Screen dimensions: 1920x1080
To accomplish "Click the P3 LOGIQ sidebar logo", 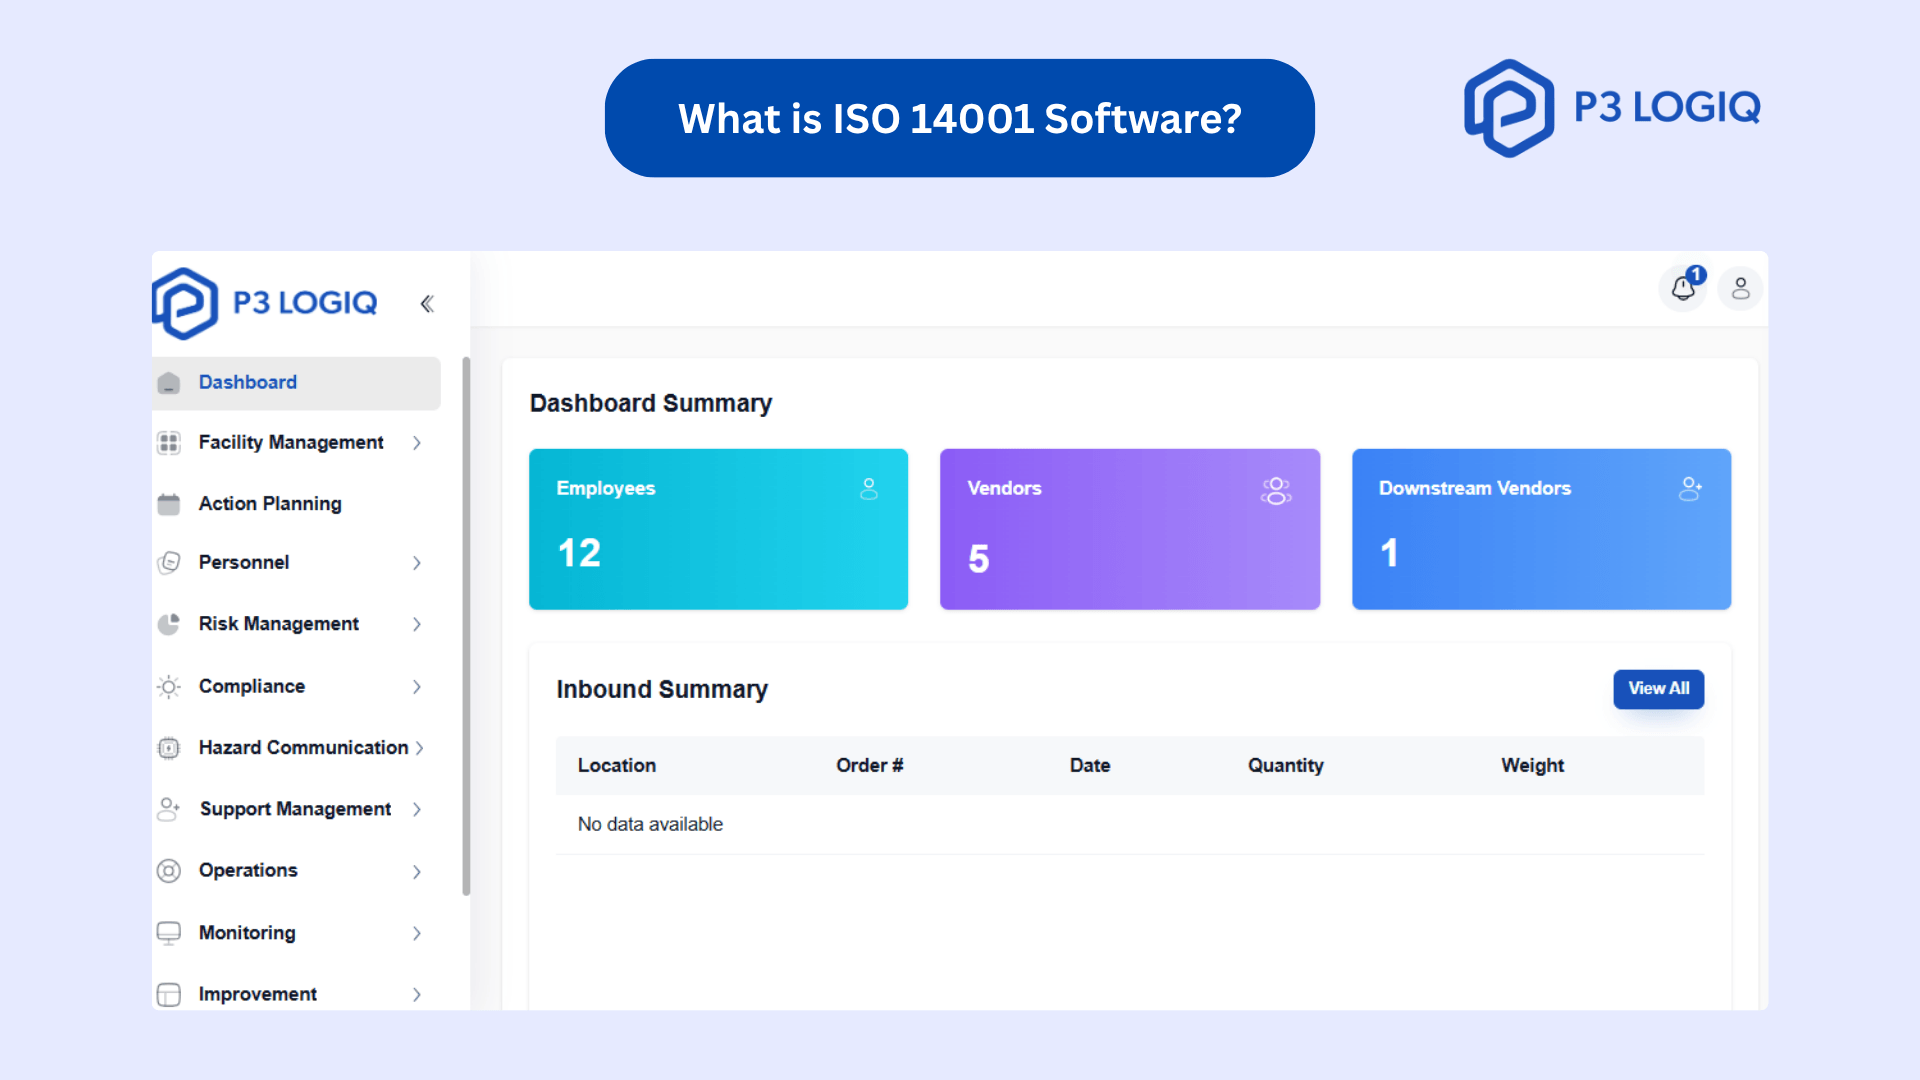I will [x=265, y=303].
